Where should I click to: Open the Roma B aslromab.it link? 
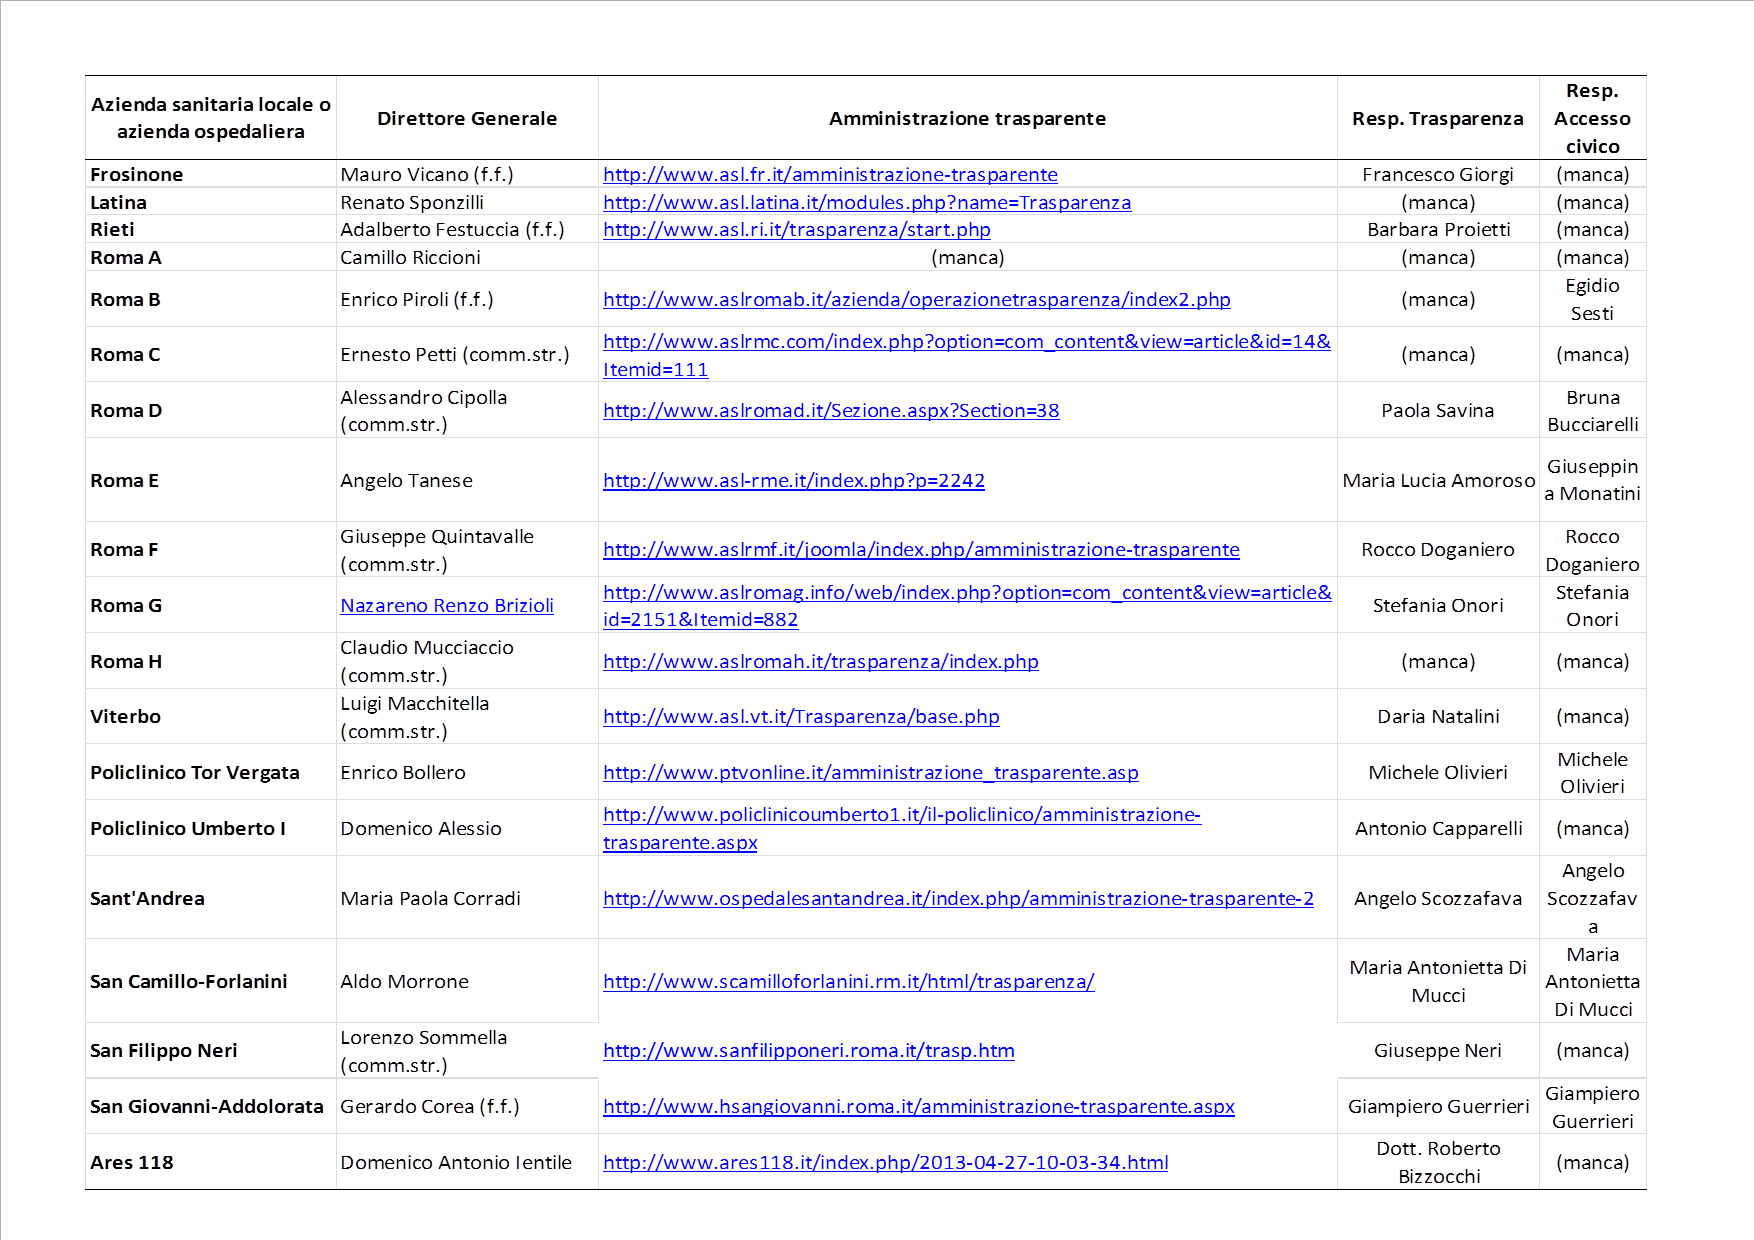[x=917, y=299]
